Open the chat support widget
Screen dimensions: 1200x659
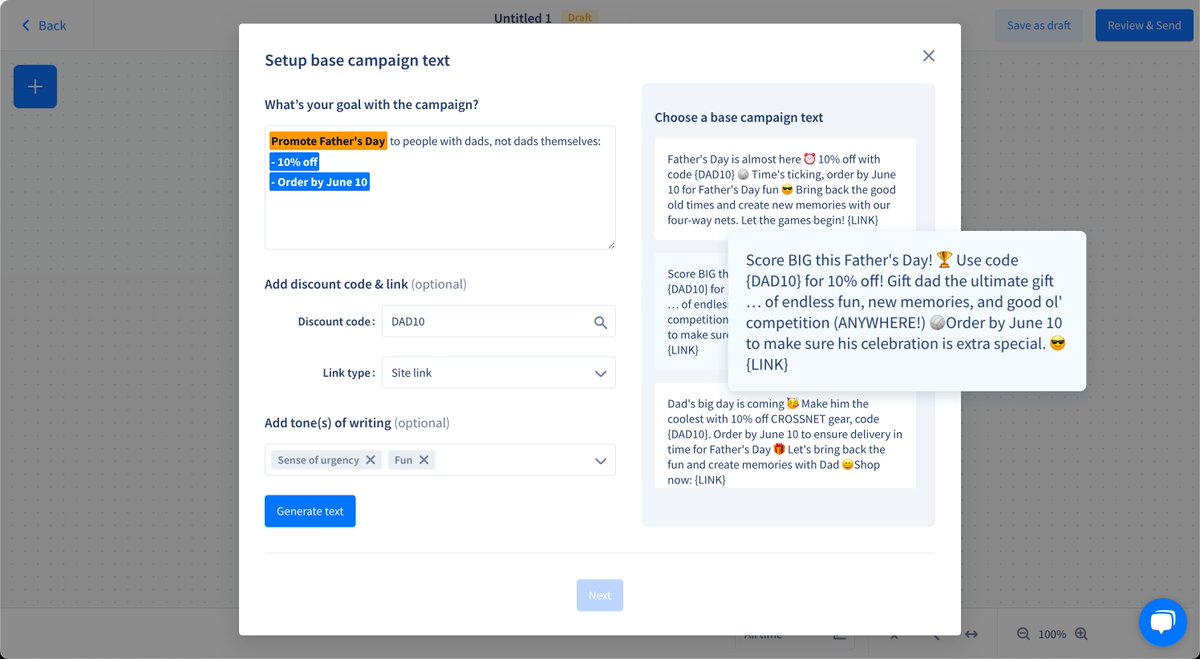tap(1162, 622)
